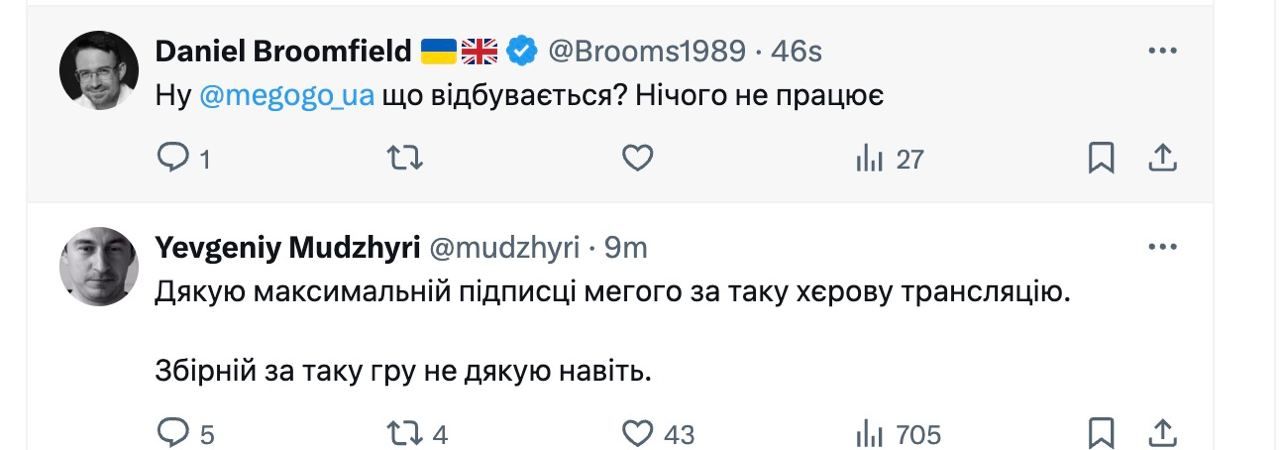
Task: Retweet Yevgeniy Mudzhyri's post
Action: (x=405, y=433)
